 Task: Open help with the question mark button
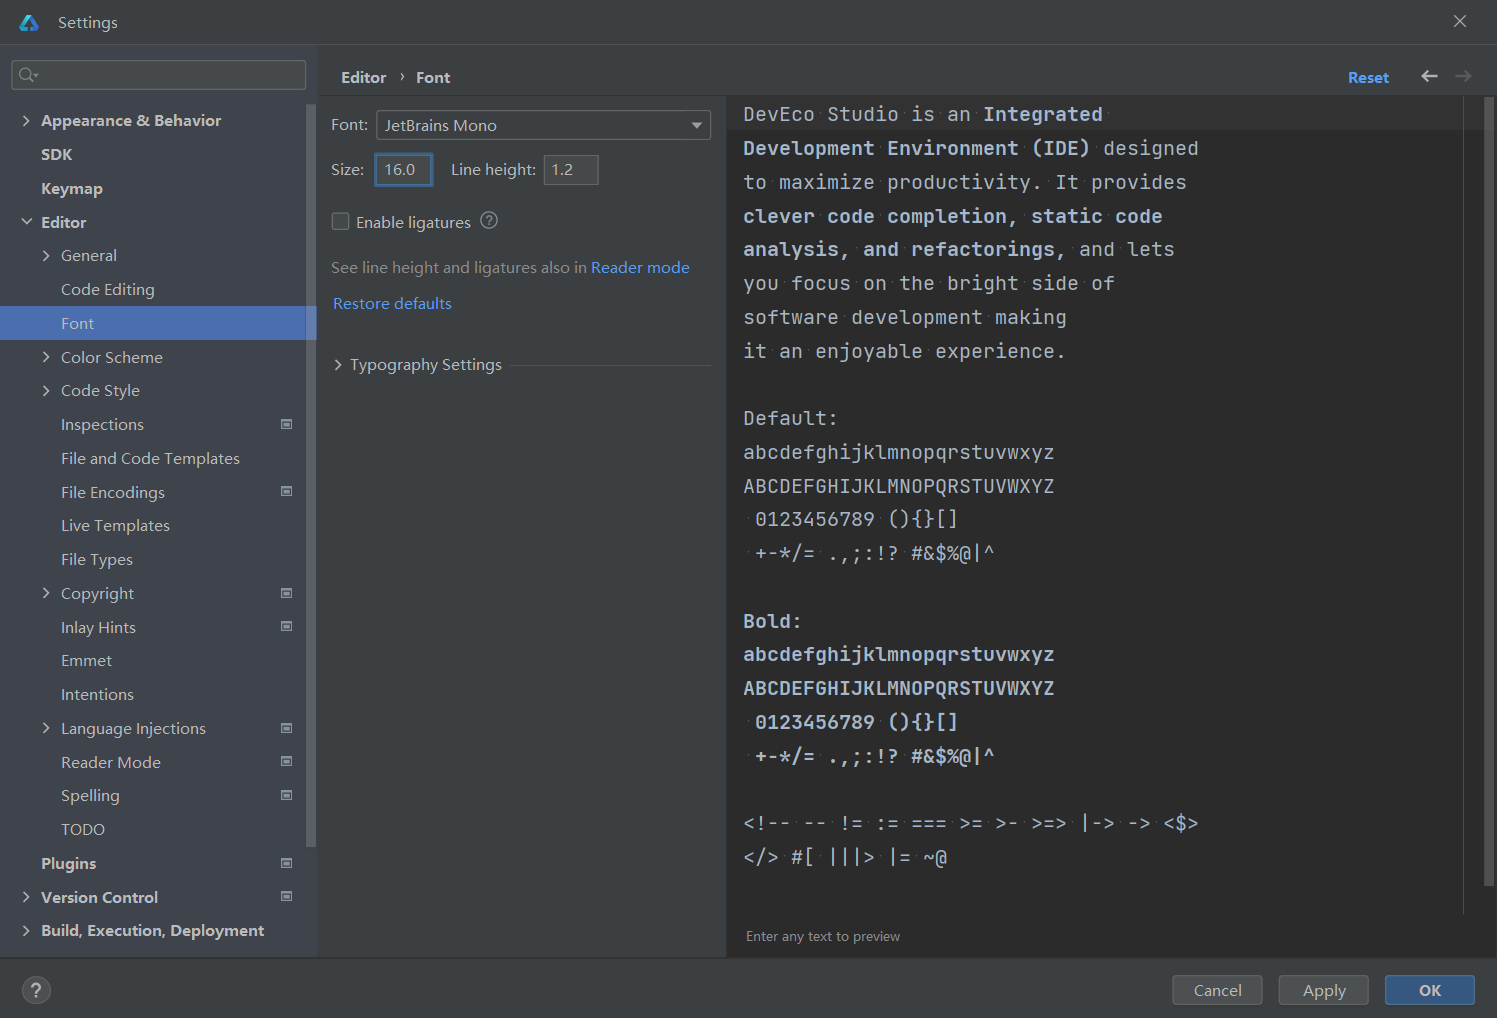click(36, 990)
